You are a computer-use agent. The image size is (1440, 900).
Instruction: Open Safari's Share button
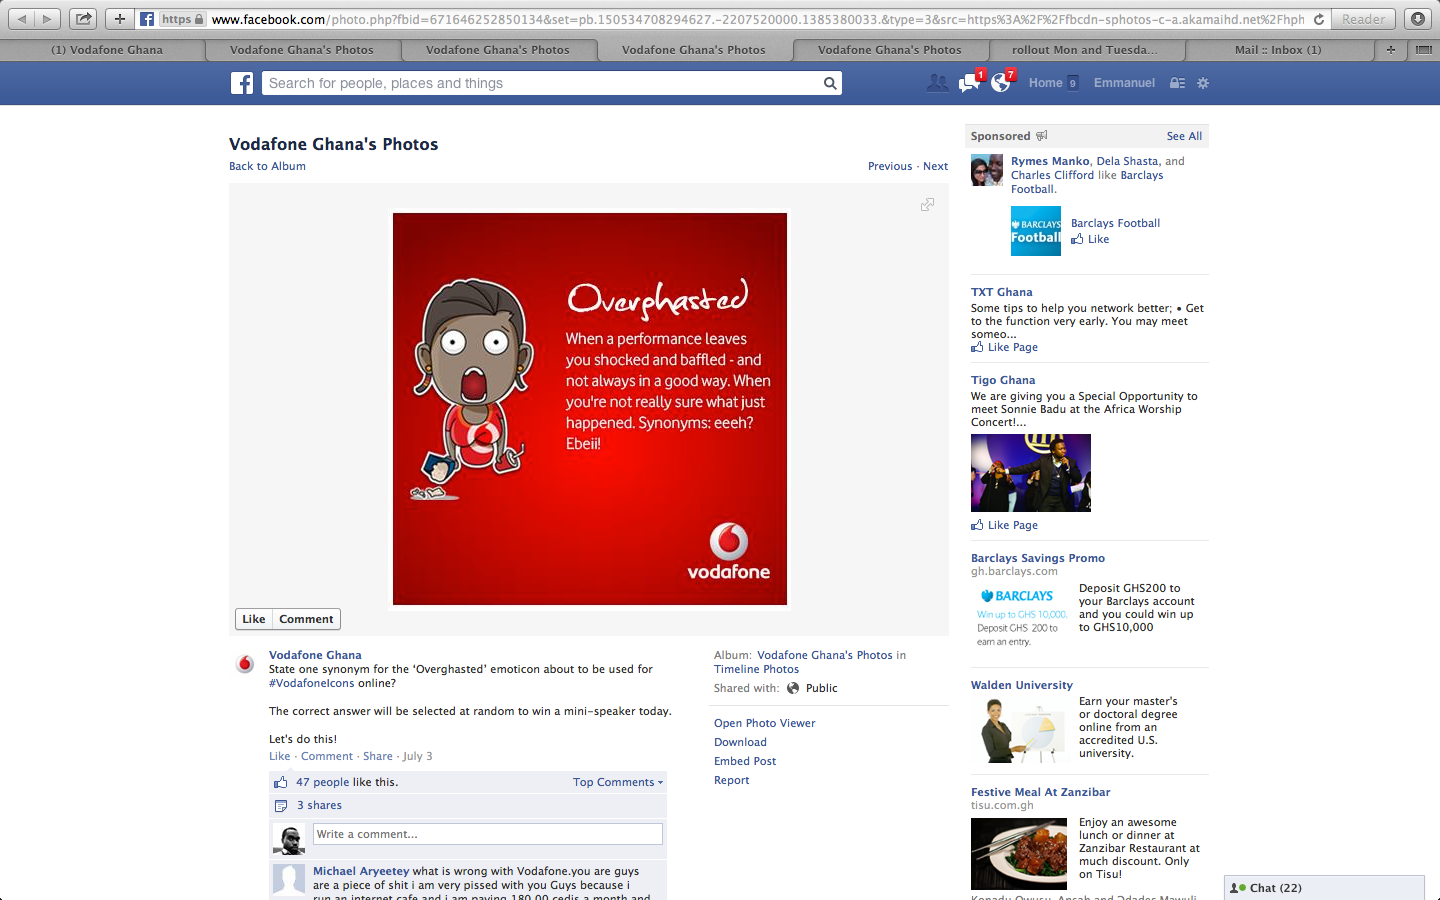(x=84, y=19)
